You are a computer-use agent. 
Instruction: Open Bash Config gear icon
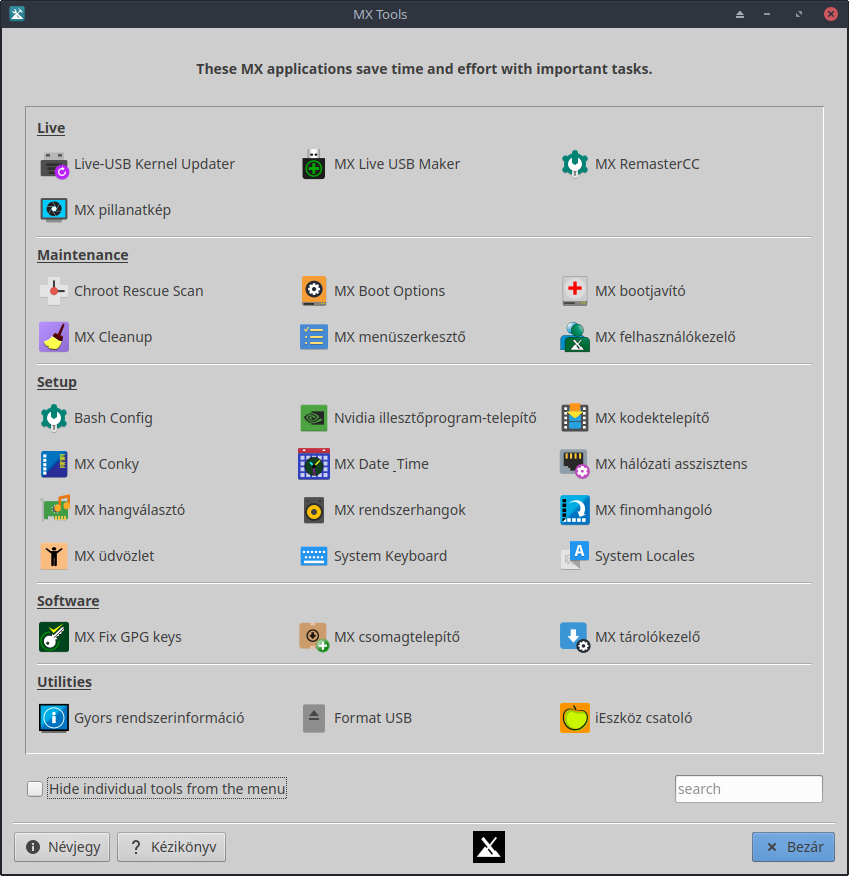tap(54, 418)
